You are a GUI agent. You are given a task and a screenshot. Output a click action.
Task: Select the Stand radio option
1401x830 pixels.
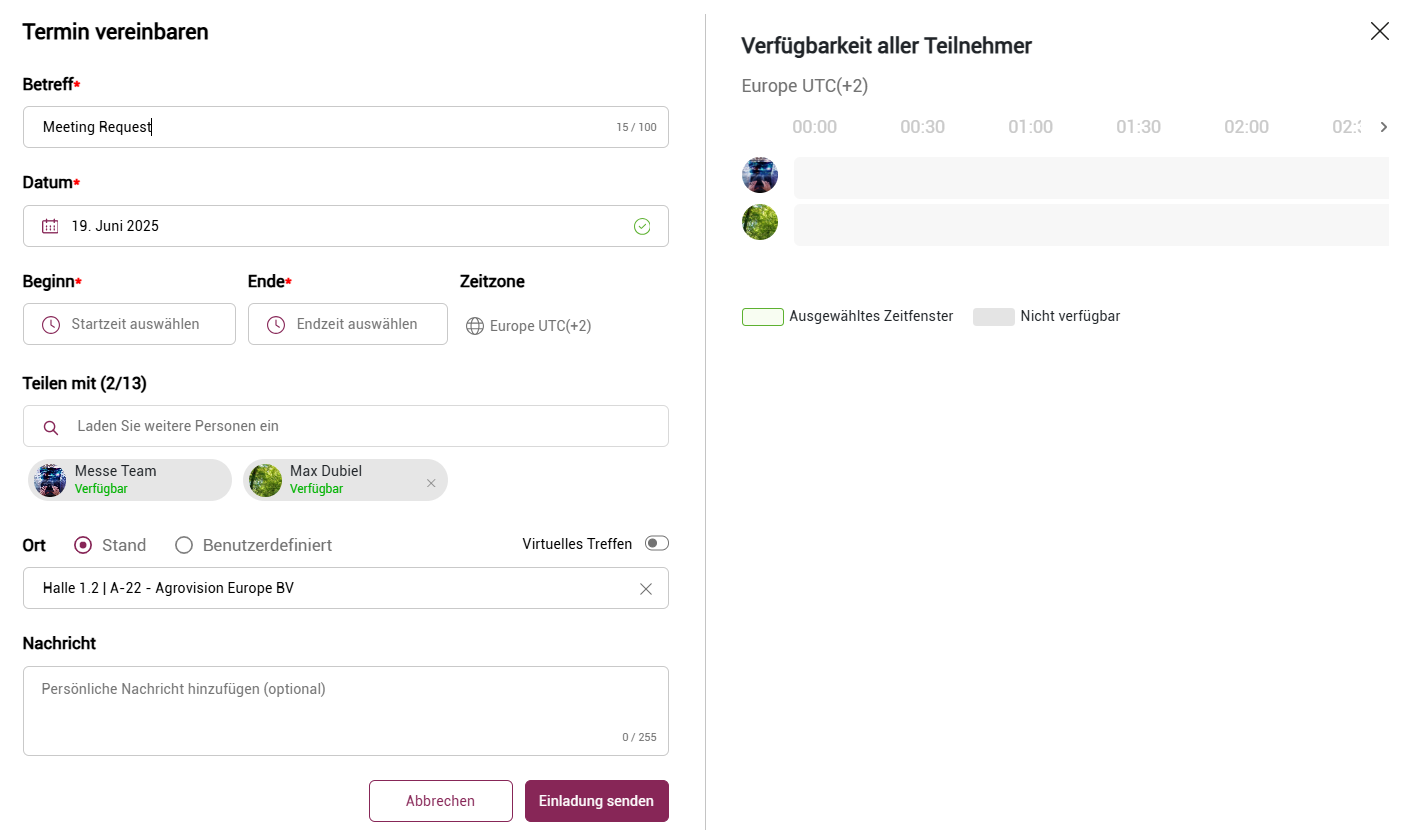pyautogui.click(x=84, y=545)
